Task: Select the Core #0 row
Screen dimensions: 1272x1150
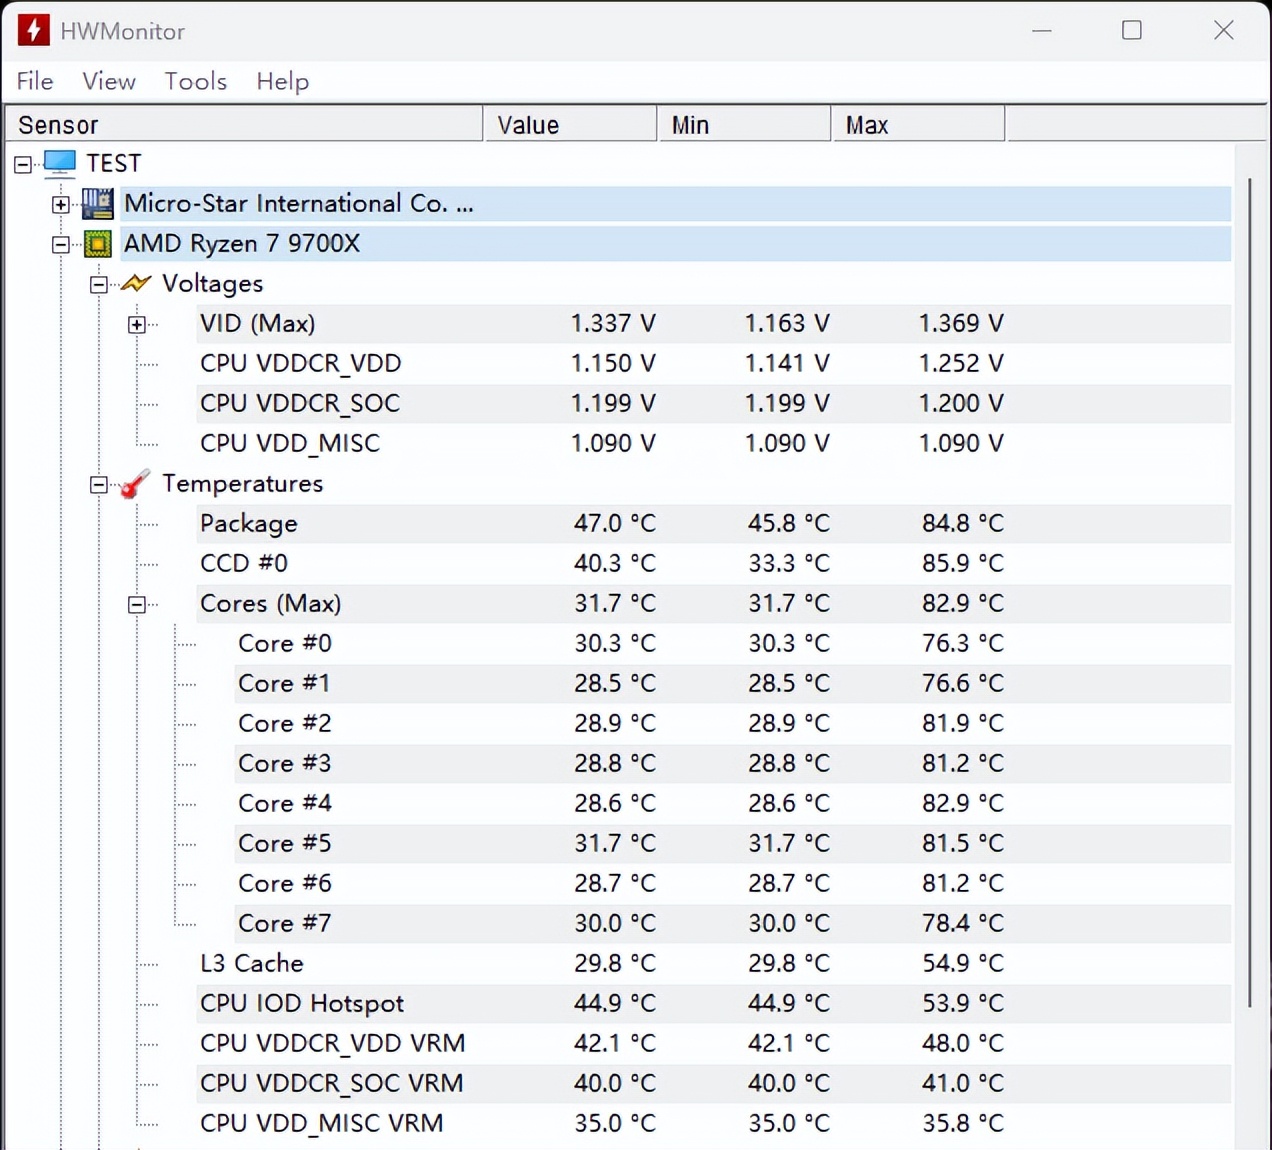Action: 733,644
